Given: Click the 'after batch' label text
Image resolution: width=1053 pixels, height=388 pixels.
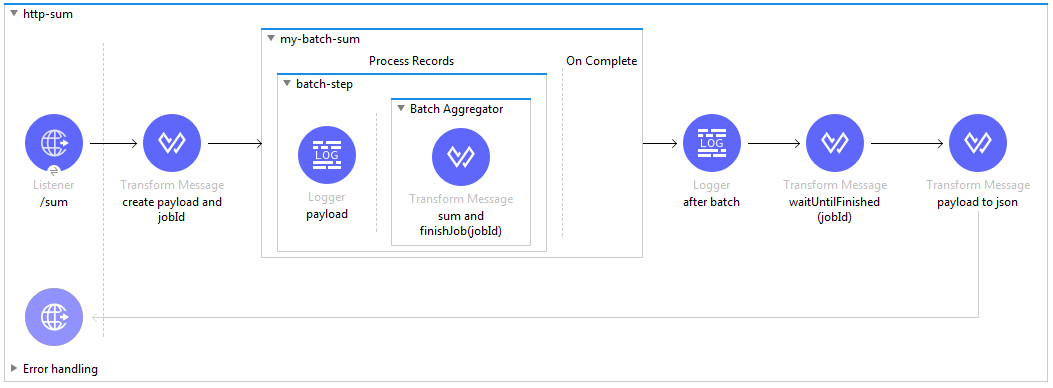Looking at the screenshot, I should click(x=711, y=201).
